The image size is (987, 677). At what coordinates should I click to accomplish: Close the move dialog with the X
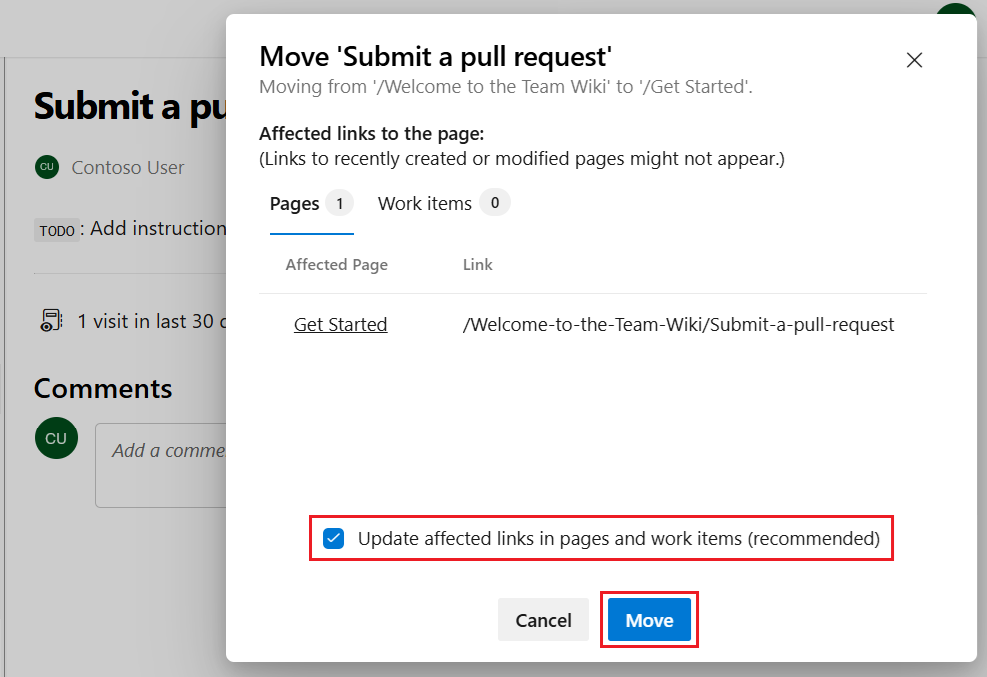coord(914,60)
